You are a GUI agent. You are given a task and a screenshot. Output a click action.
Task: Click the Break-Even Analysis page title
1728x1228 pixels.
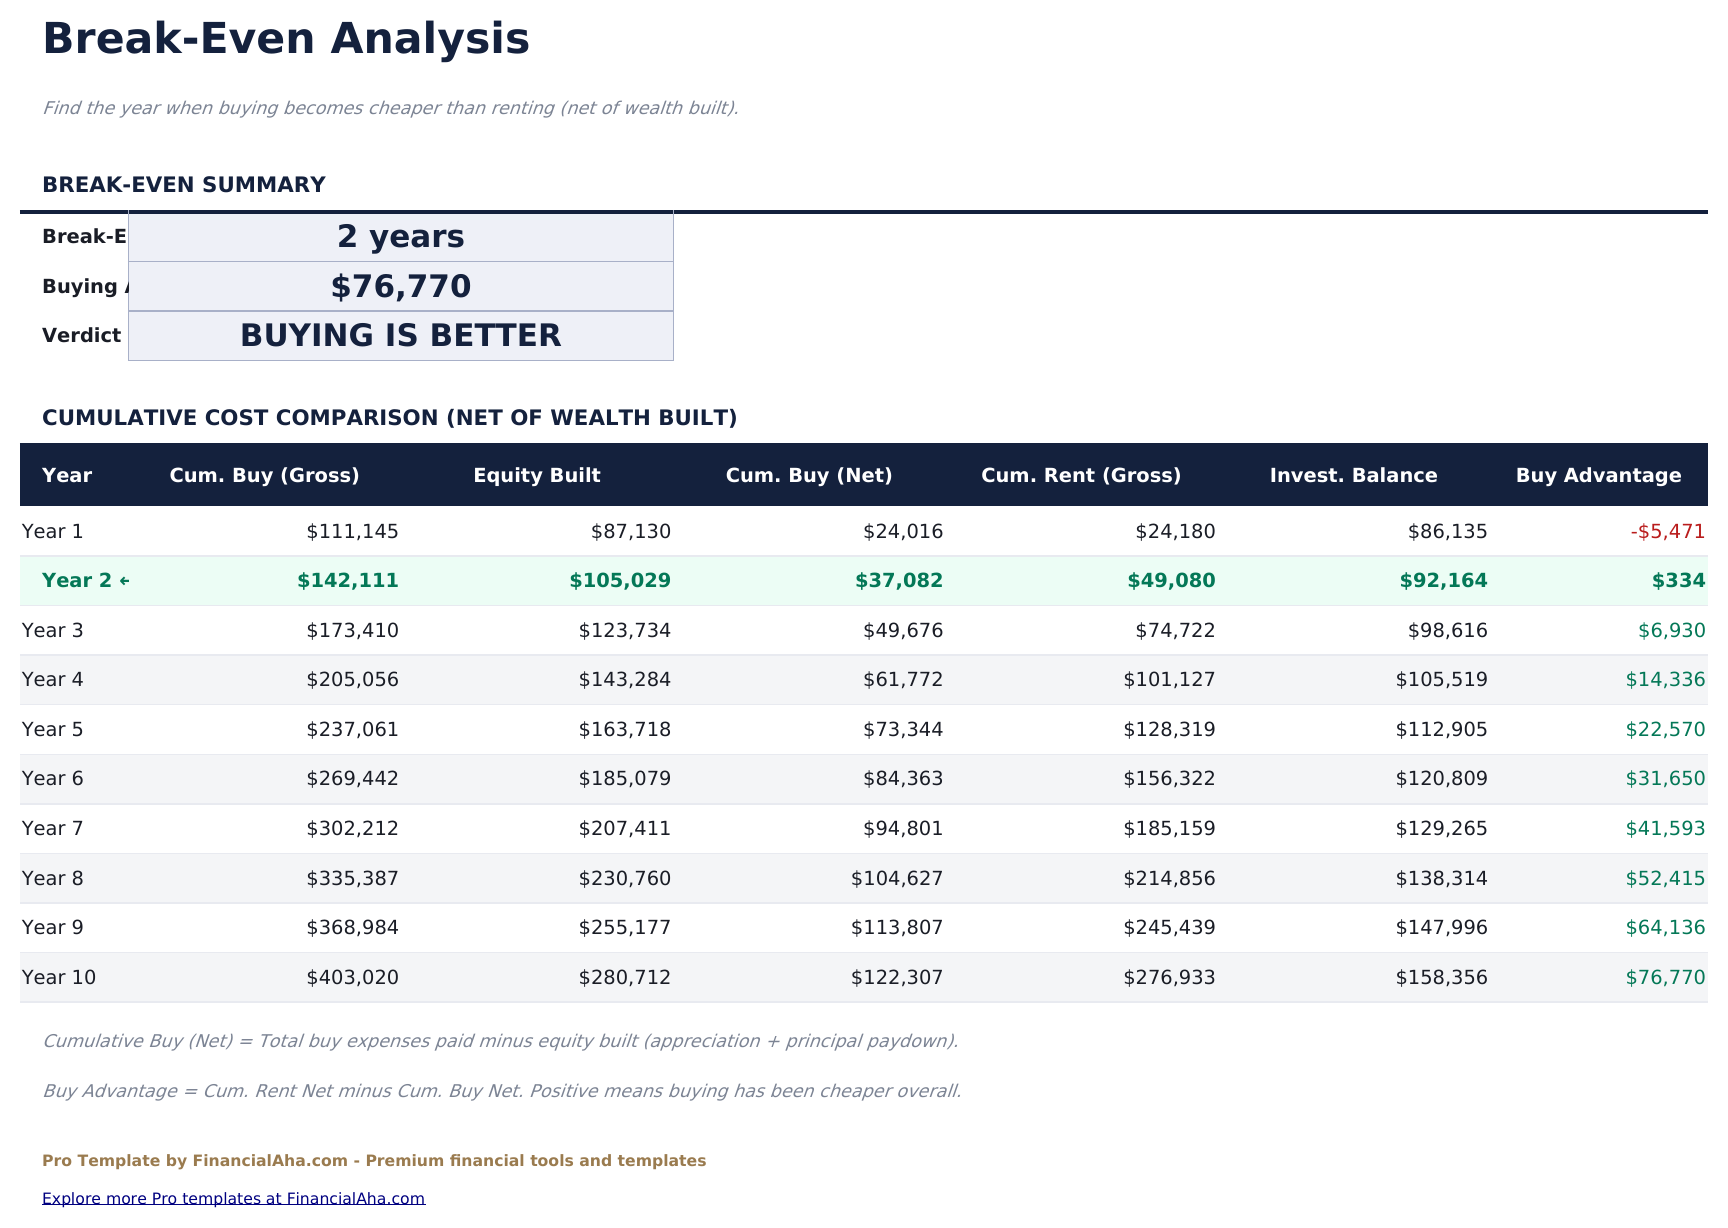click(x=286, y=39)
